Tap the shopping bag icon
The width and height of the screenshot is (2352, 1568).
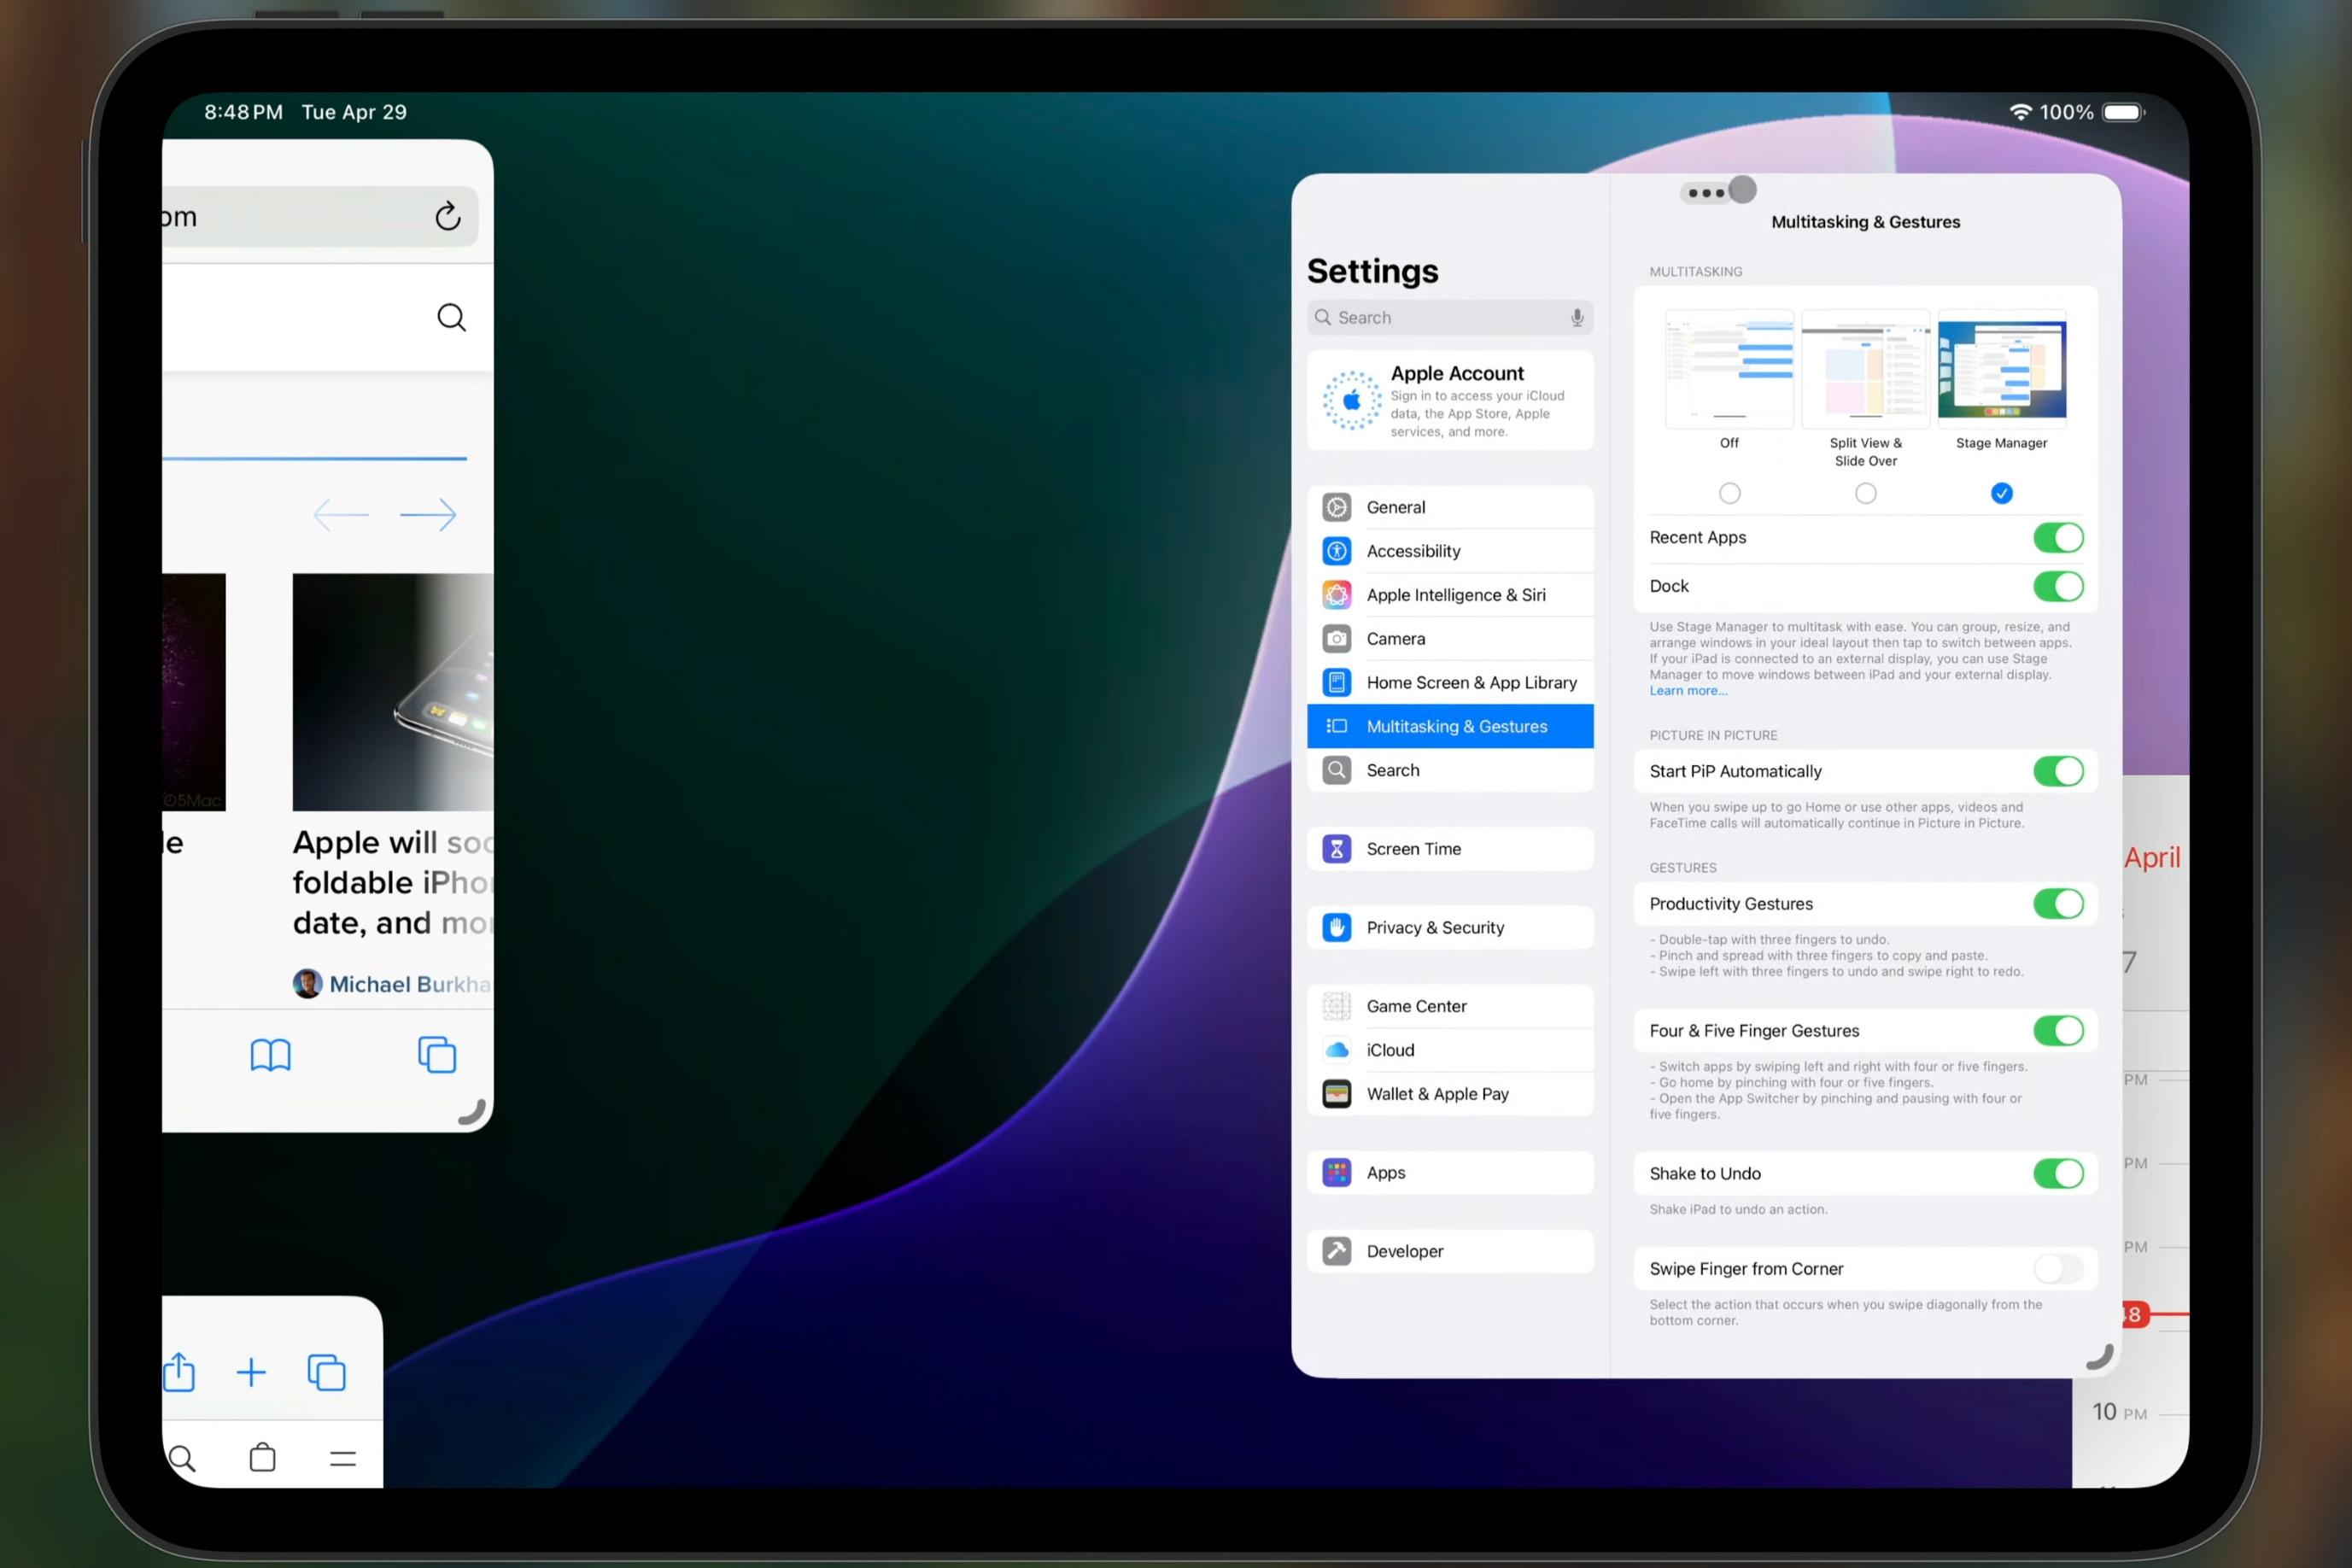coord(263,1457)
